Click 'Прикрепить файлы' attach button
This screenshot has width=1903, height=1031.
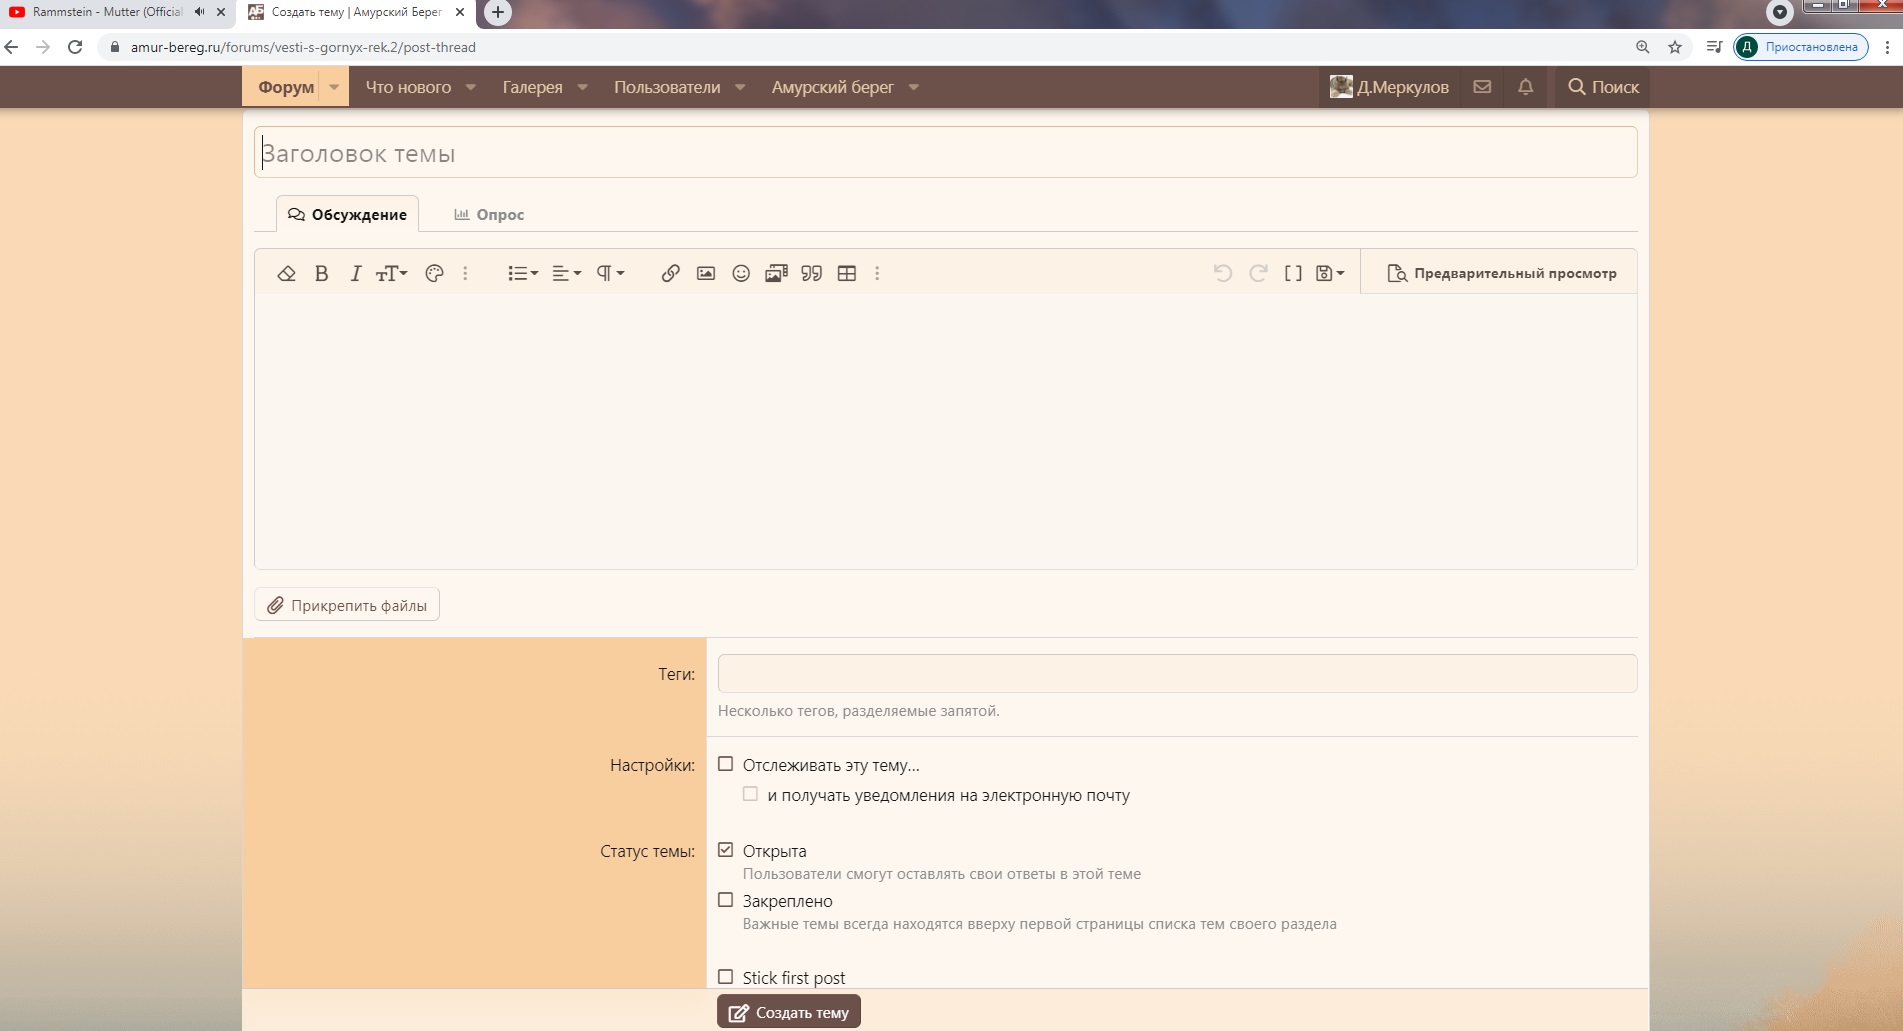[x=347, y=605]
